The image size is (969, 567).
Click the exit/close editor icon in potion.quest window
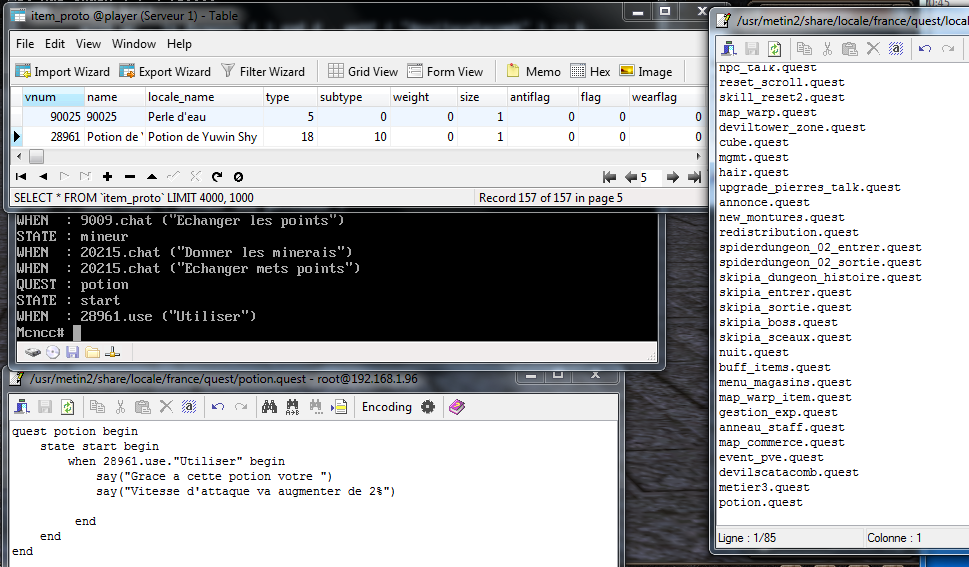[x=22, y=407]
